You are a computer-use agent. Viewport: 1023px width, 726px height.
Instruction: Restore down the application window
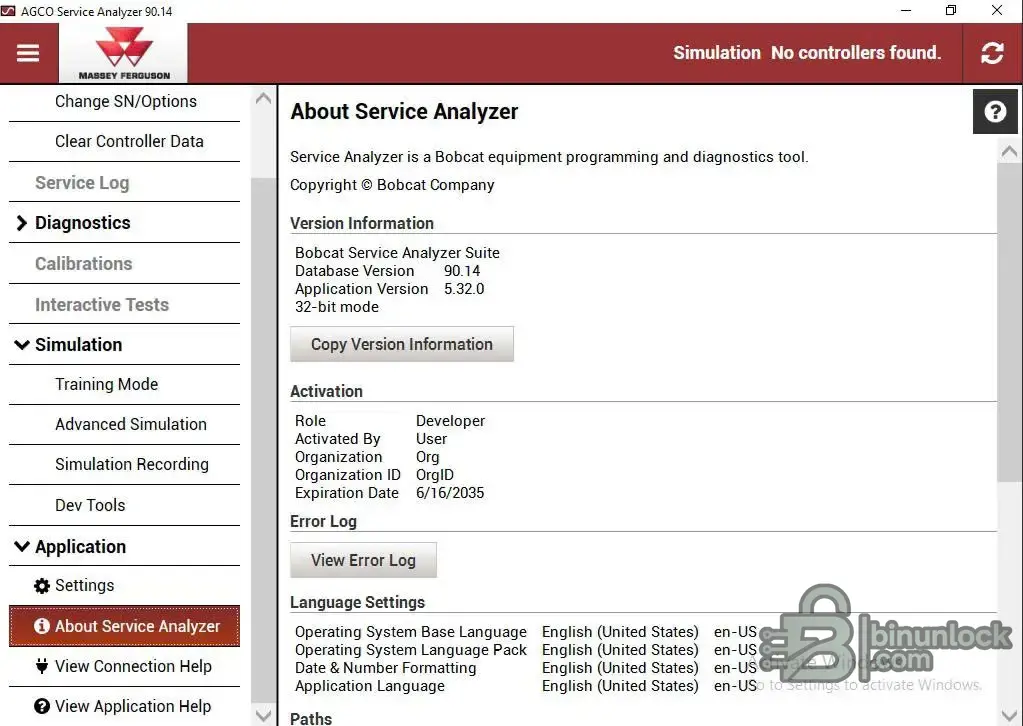point(951,10)
